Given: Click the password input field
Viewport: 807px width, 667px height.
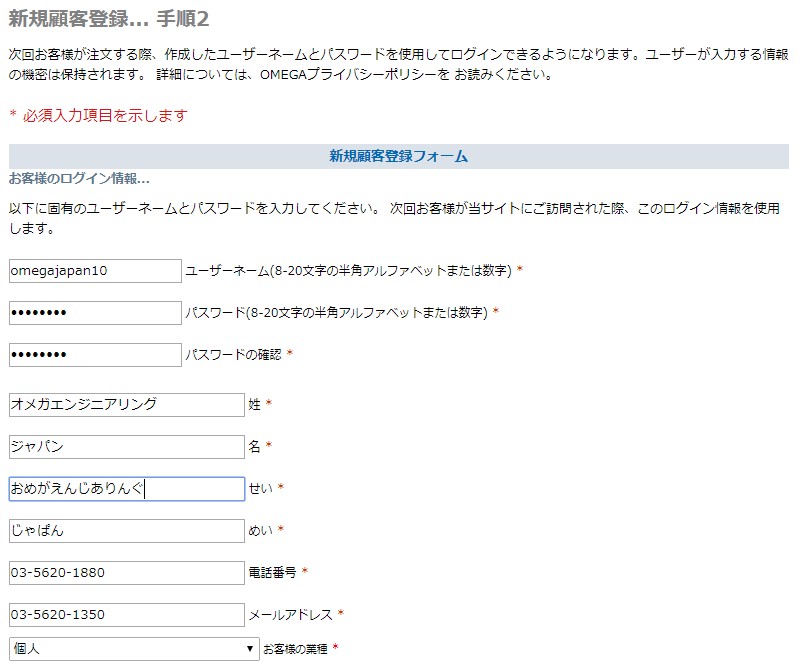Looking at the screenshot, I should click(x=95, y=313).
